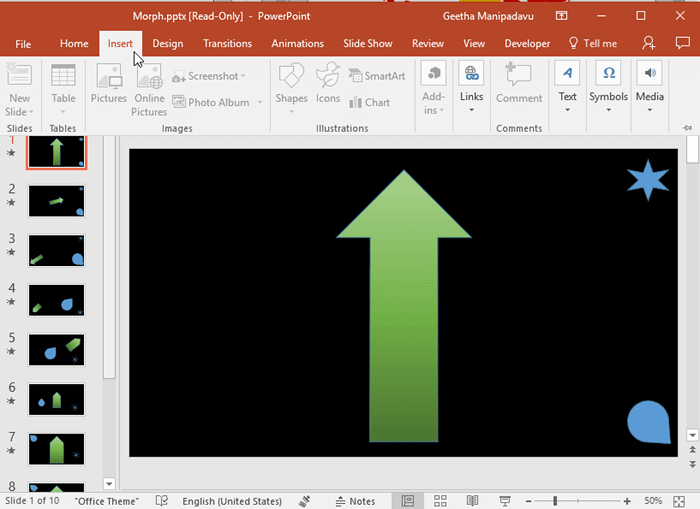Toggle the Notes pane

(355, 500)
